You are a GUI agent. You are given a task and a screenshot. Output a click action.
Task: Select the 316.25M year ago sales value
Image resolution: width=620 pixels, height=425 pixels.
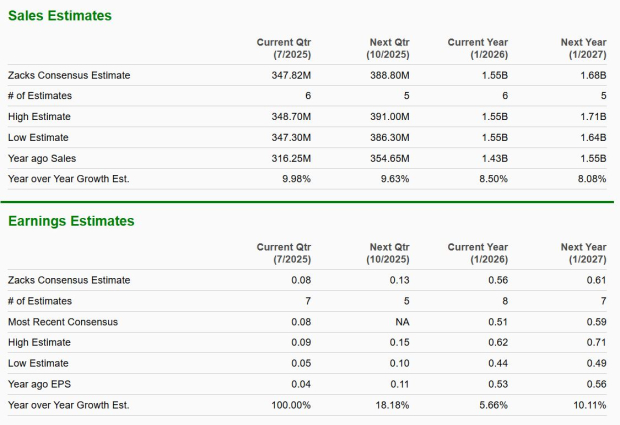pos(290,158)
